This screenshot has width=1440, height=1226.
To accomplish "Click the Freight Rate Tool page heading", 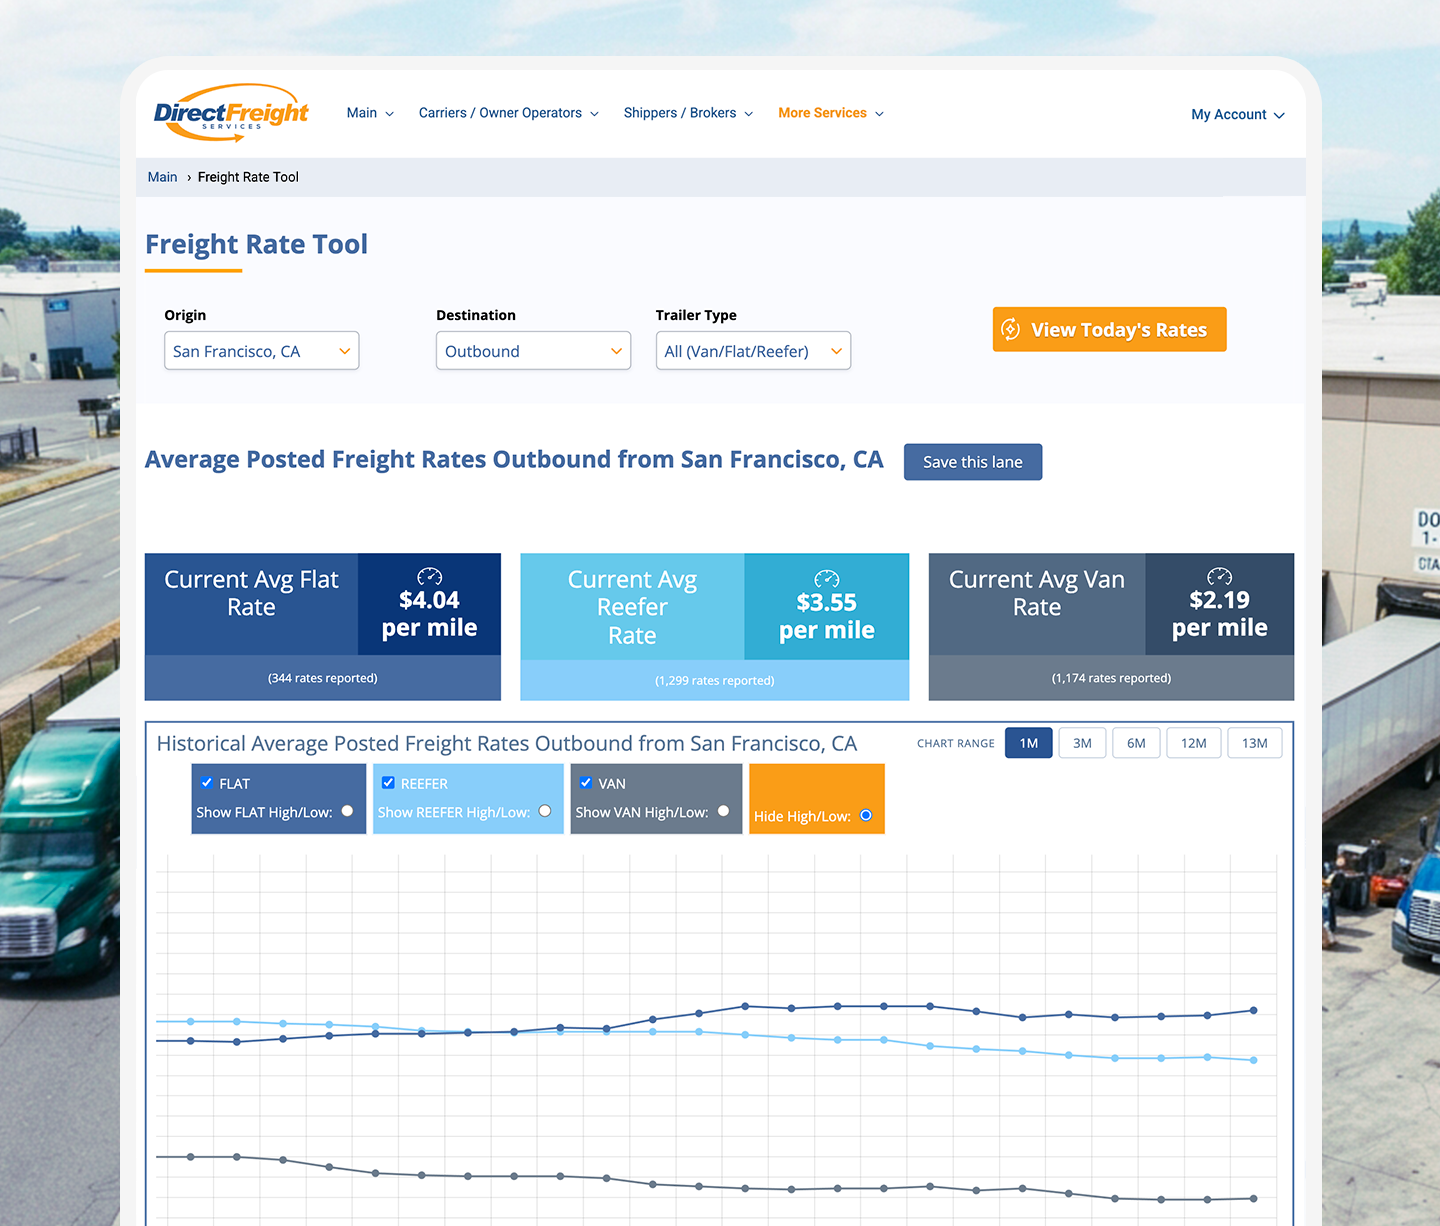I will pyautogui.click(x=257, y=244).
